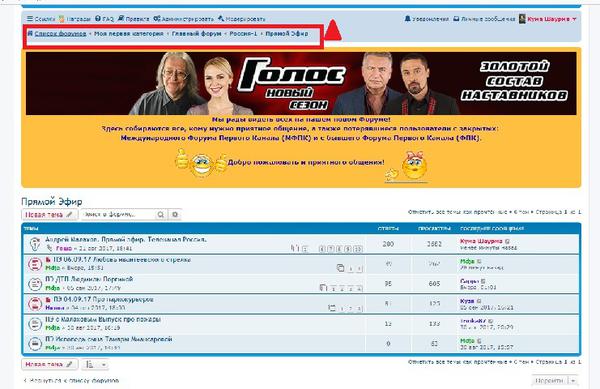Screen dimensions: 600x389
Task: Open the Награды menu item
Action: pyautogui.click(x=75, y=19)
